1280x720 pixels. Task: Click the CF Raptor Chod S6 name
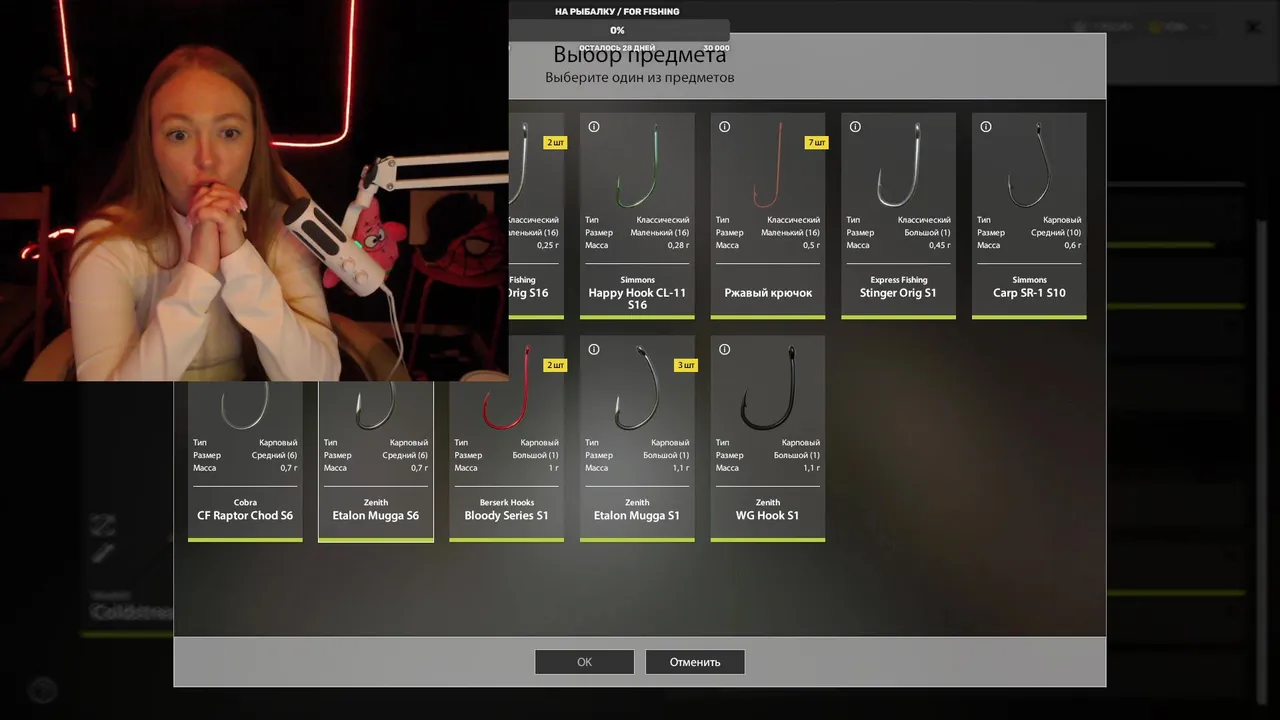[245, 516]
